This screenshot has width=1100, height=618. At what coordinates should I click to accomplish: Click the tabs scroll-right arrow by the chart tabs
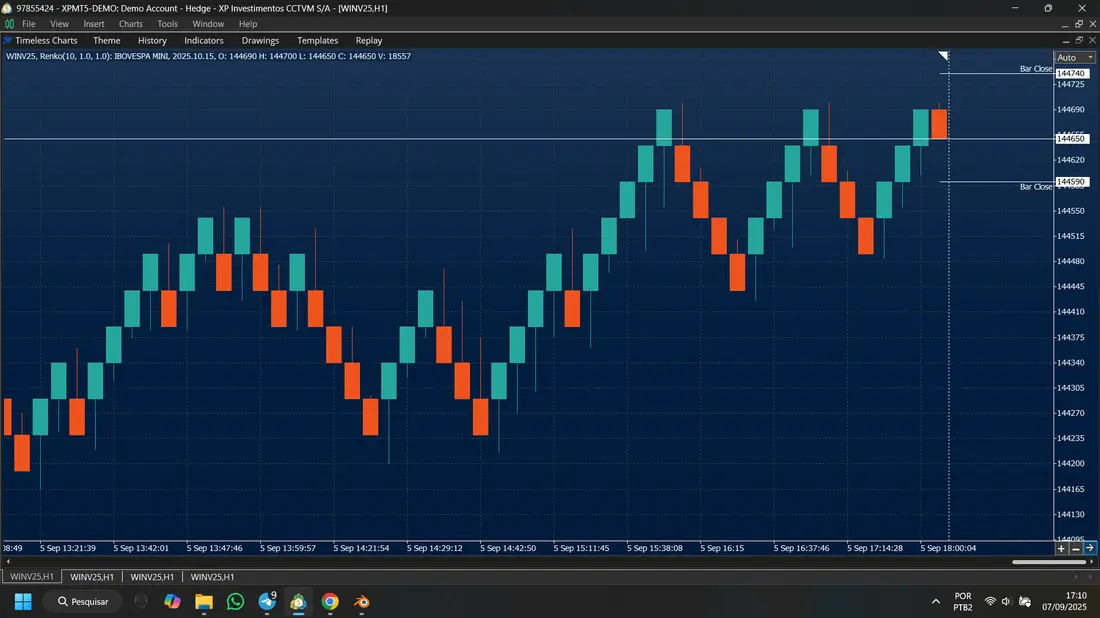click(1091, 577)
